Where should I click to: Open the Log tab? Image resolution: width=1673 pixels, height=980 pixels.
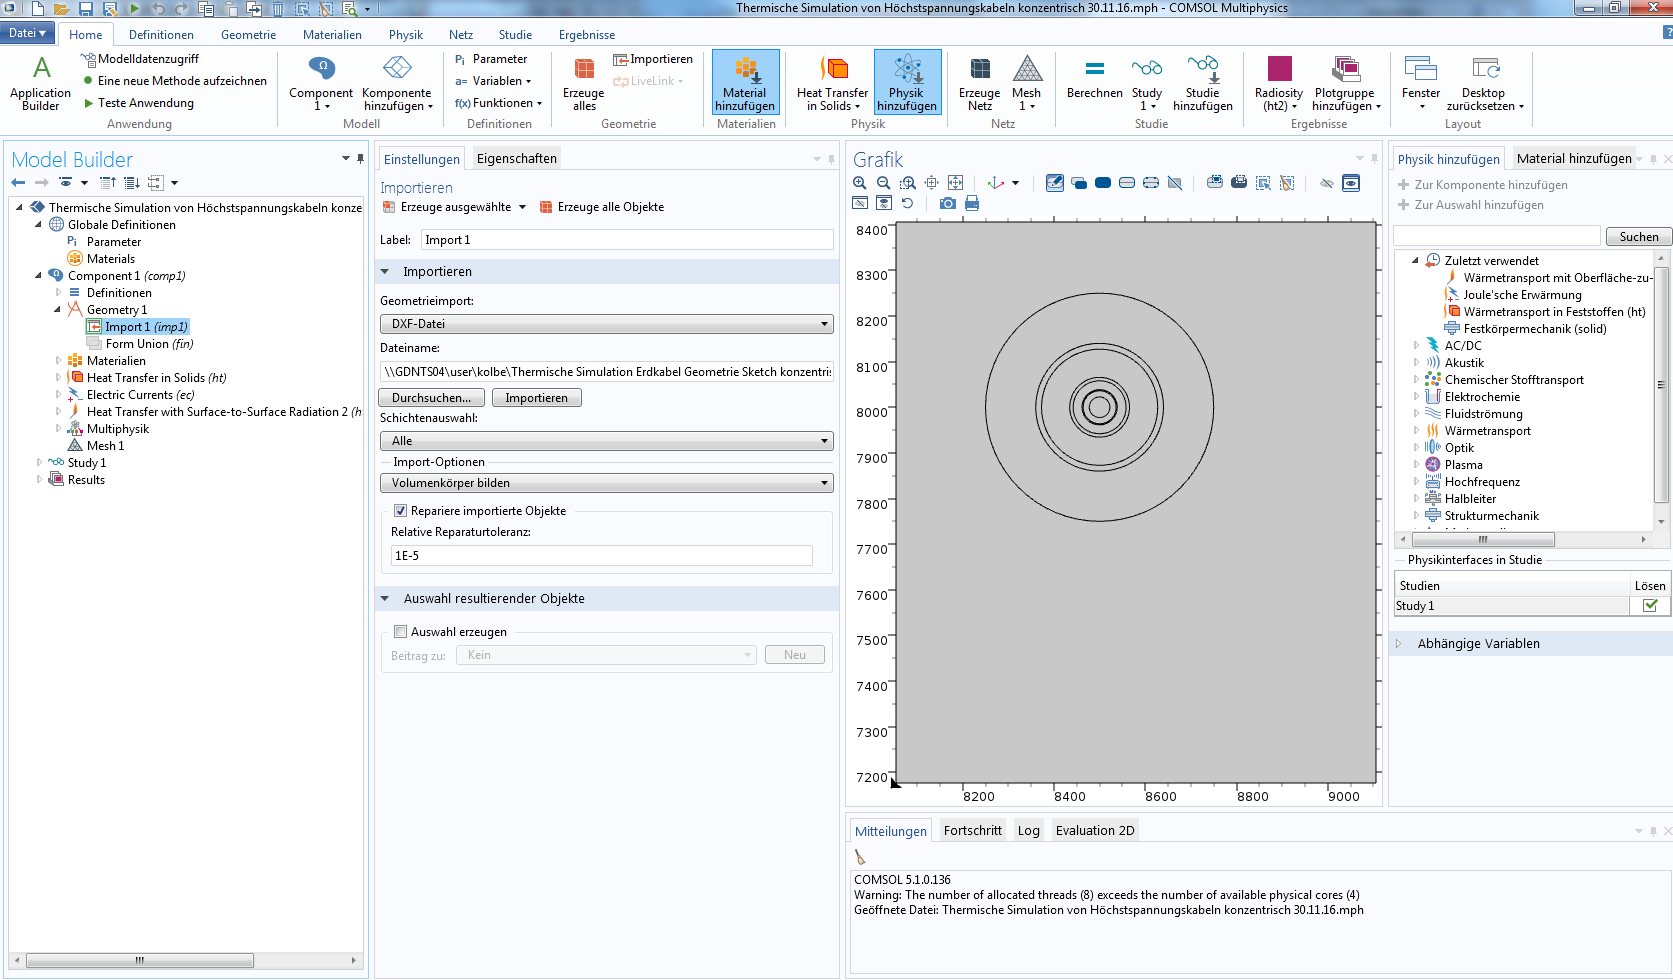coord(1028,830)
